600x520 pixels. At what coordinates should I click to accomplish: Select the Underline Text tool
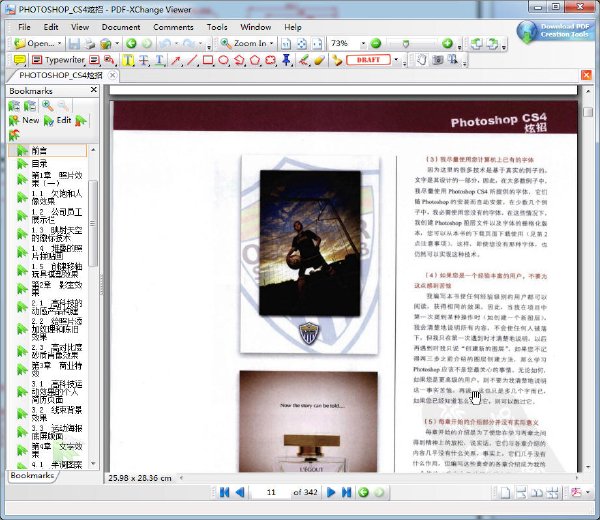point(160,60)
